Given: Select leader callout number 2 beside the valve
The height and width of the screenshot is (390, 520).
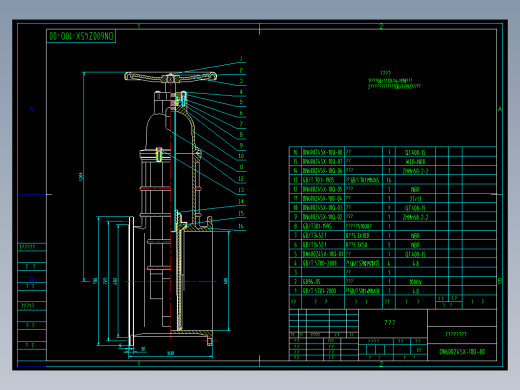Looking at the screenshot, I should point(241,70).
